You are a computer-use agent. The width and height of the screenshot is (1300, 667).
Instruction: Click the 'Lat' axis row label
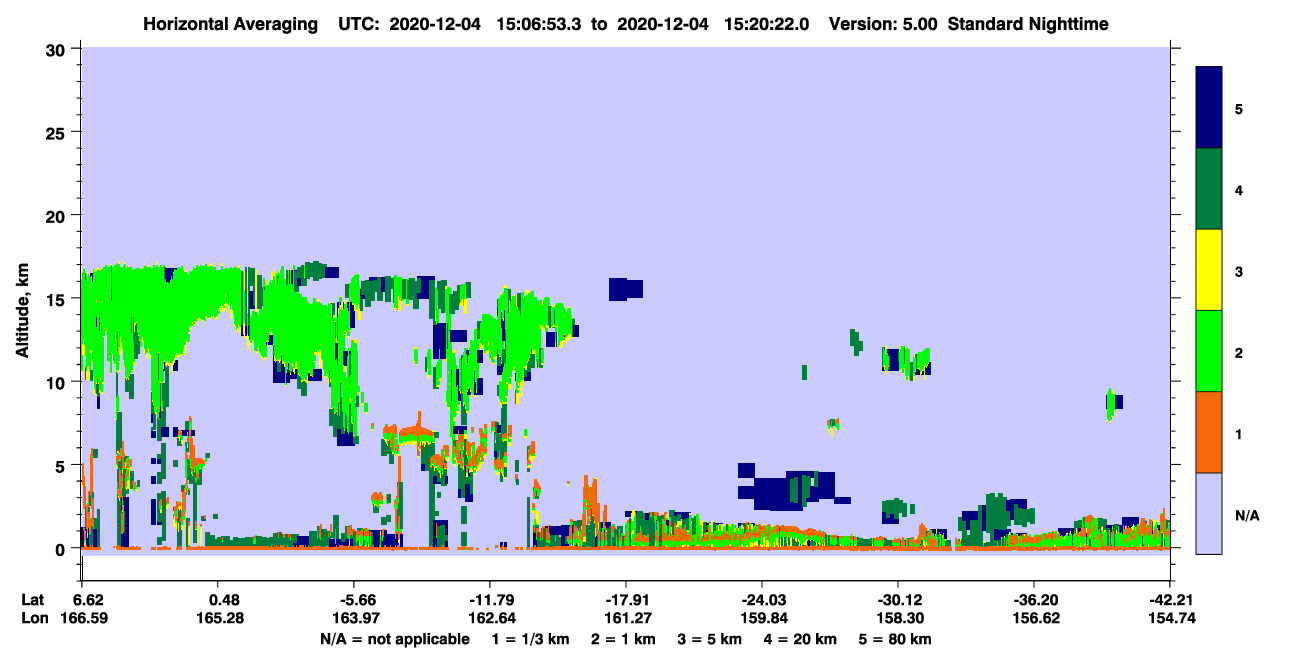(x=33, y=600)
